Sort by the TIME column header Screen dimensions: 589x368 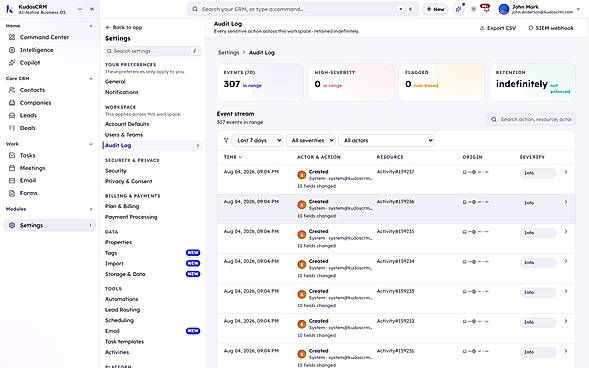point(233,157)
